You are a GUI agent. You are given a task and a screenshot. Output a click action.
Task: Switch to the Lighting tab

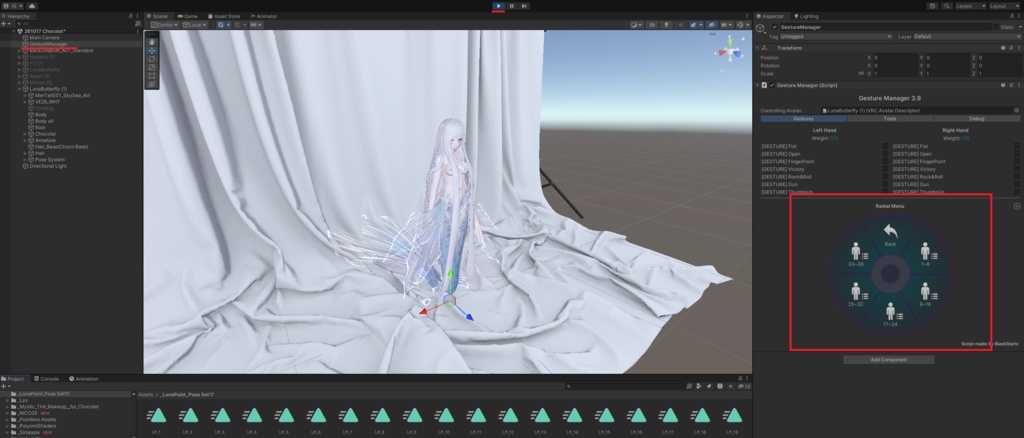(x=806, y=16)
